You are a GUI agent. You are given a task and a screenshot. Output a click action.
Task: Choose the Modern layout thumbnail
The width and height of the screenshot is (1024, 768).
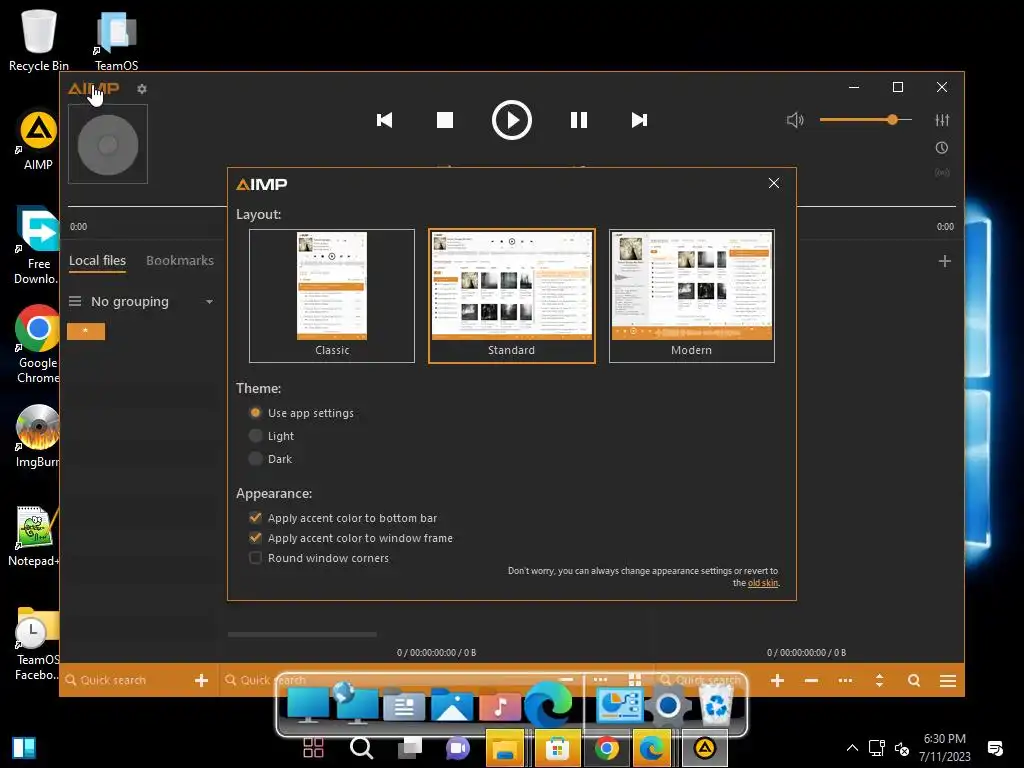tap(692, 296)
